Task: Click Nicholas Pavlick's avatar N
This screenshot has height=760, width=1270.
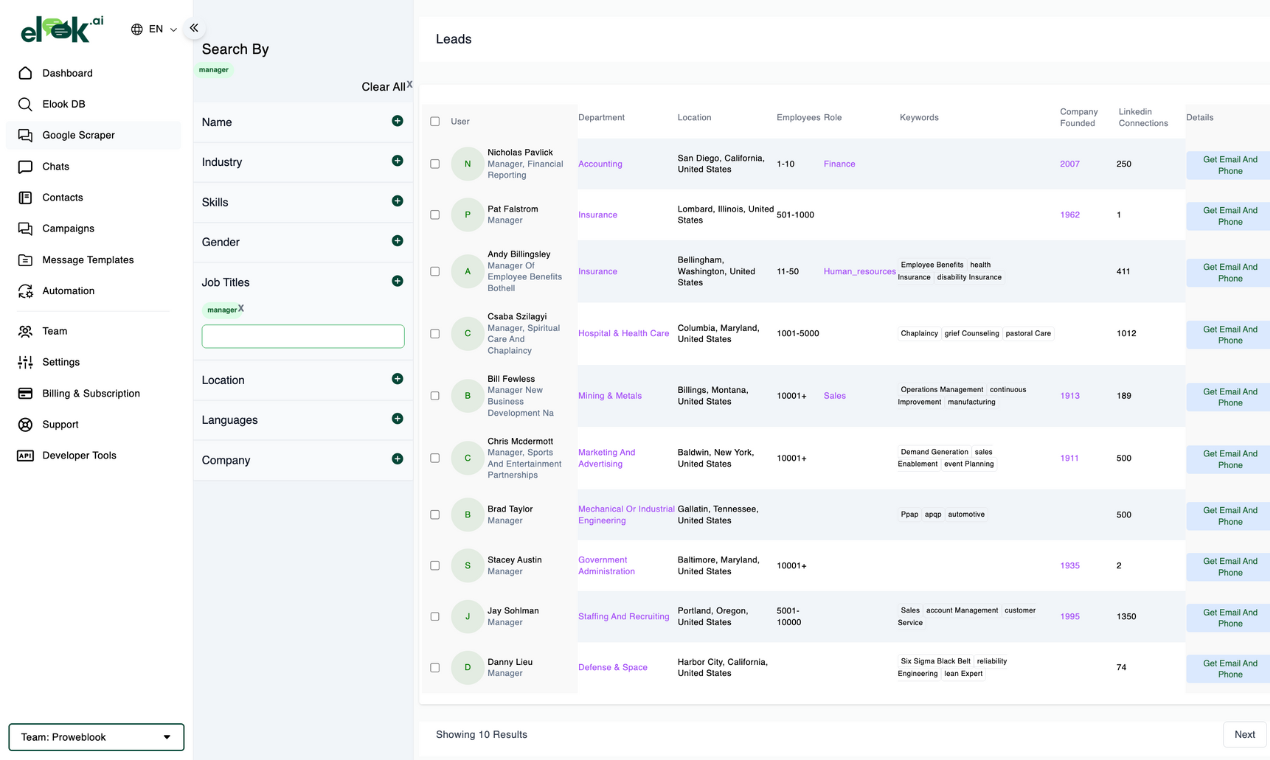Action: (x=467, y=164)
